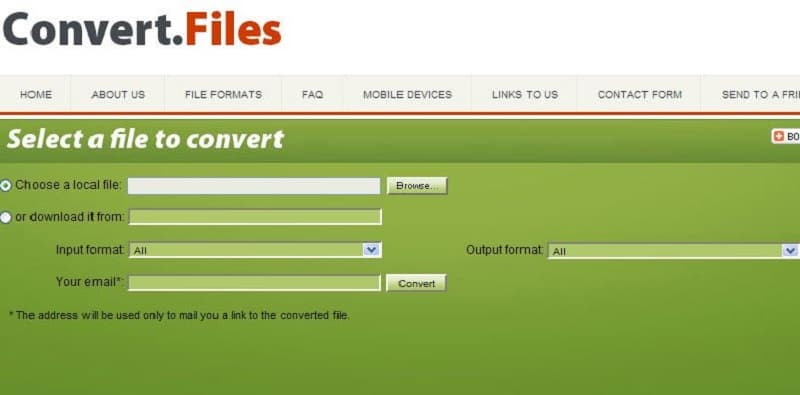Click the Input format label
The width and height of the screenshot is (800, 395).
pyautogui.click(x=90, y=250)
